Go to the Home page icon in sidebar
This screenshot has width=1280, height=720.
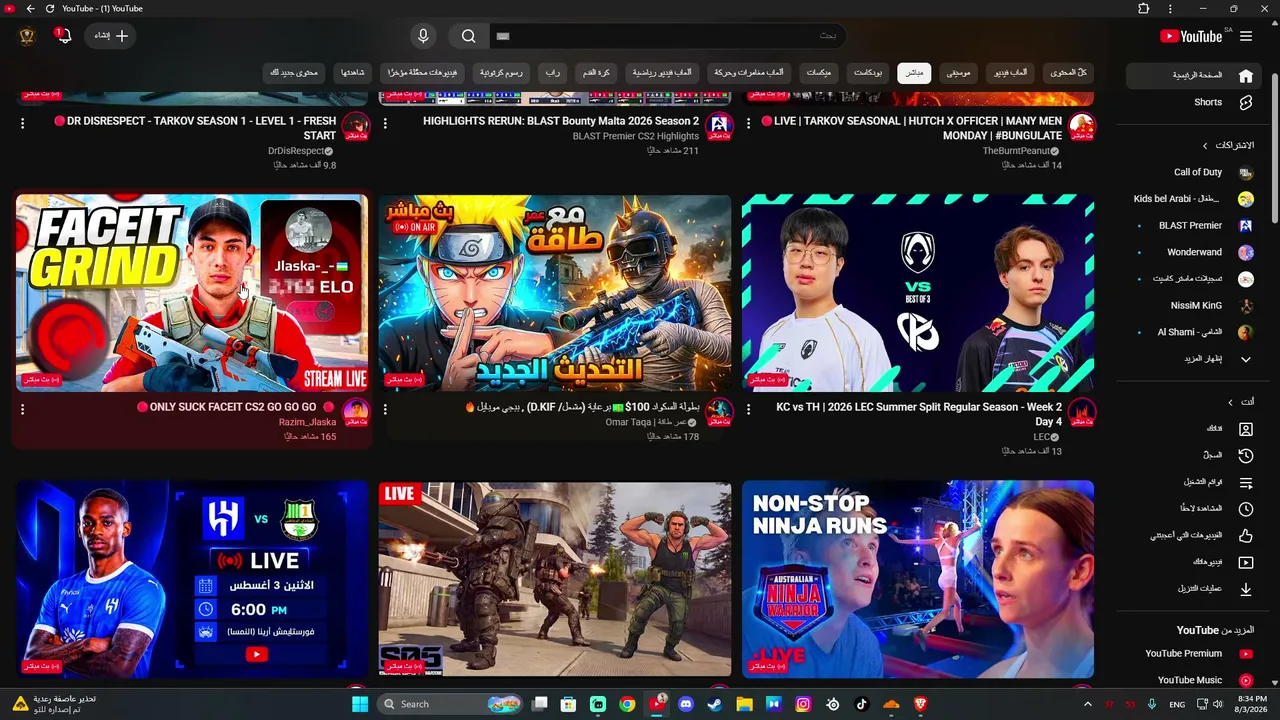click(1246, 76)
